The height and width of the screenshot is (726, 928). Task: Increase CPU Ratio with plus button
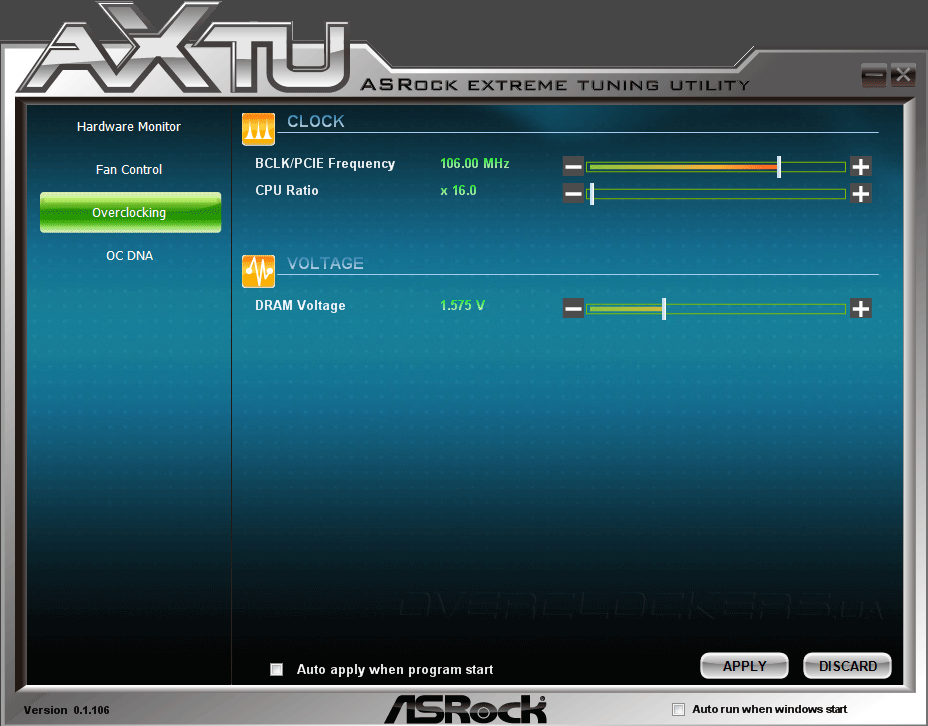click(861, 193)
